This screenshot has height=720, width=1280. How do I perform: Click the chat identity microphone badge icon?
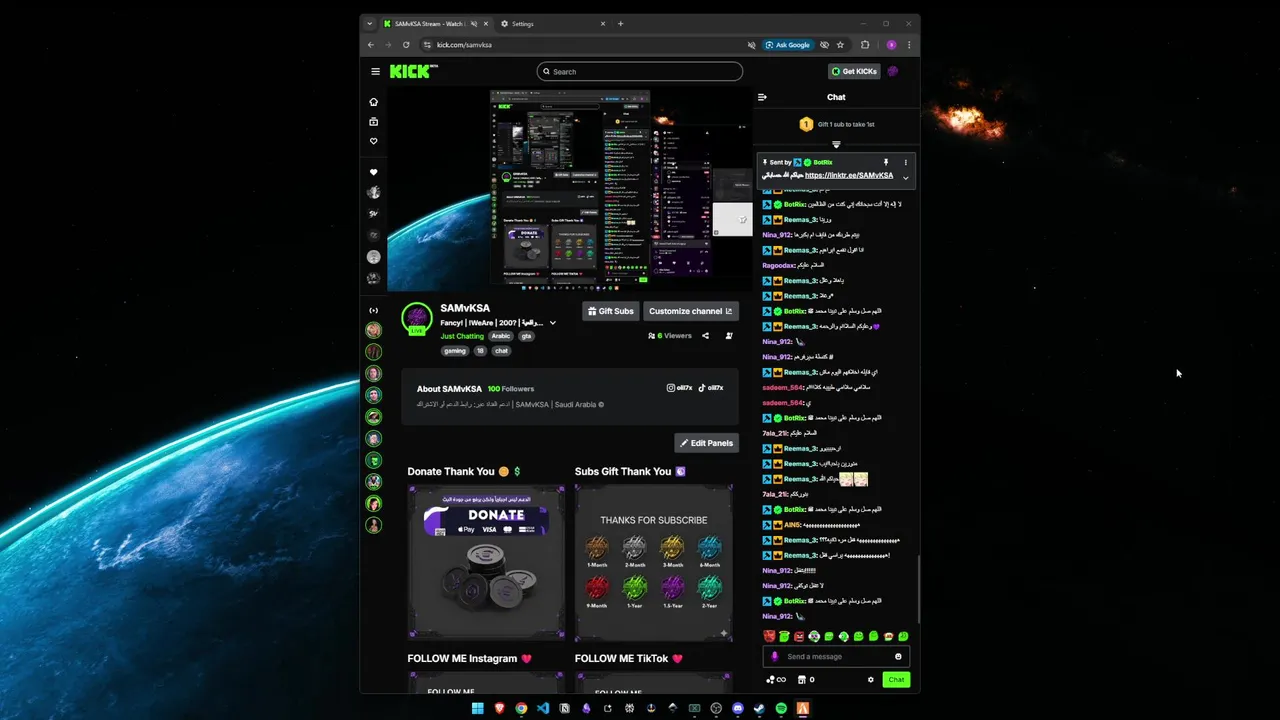tap(774, 657)
